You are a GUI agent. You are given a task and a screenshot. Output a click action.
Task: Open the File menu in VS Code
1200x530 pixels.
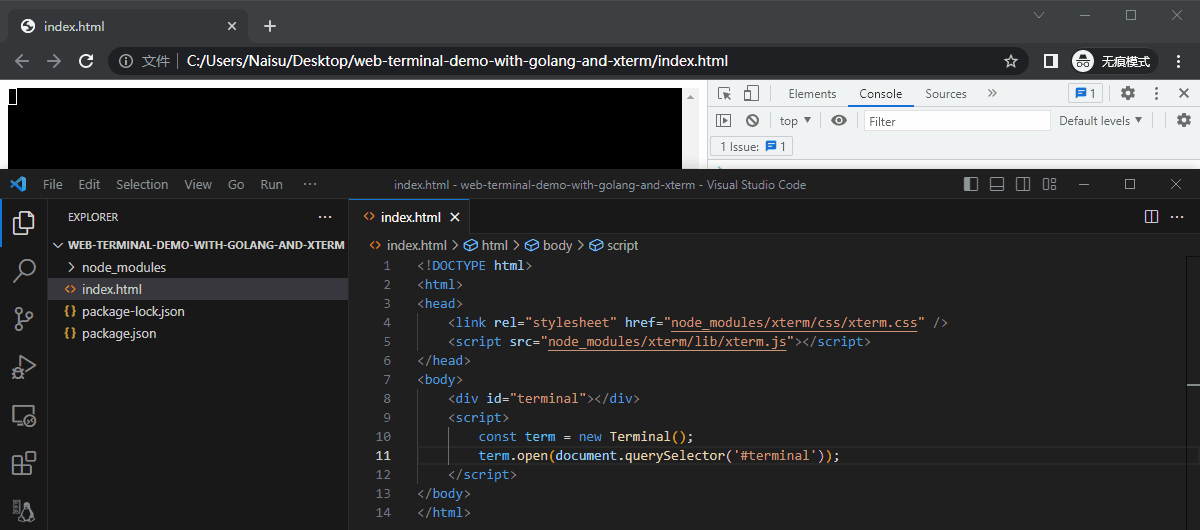[x=52, y=184]
